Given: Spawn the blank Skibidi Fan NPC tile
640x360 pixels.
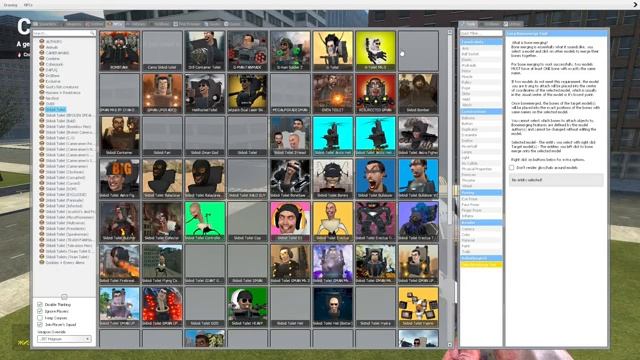Looking at the screenshot, I should pos(162,136).
